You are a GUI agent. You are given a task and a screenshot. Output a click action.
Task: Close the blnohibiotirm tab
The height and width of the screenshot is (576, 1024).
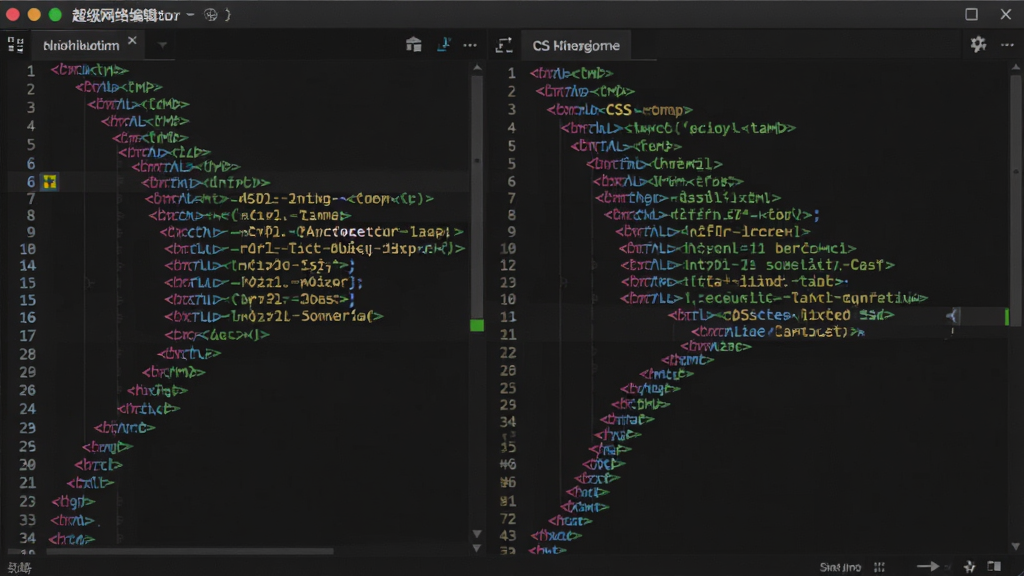click(133, 41)
